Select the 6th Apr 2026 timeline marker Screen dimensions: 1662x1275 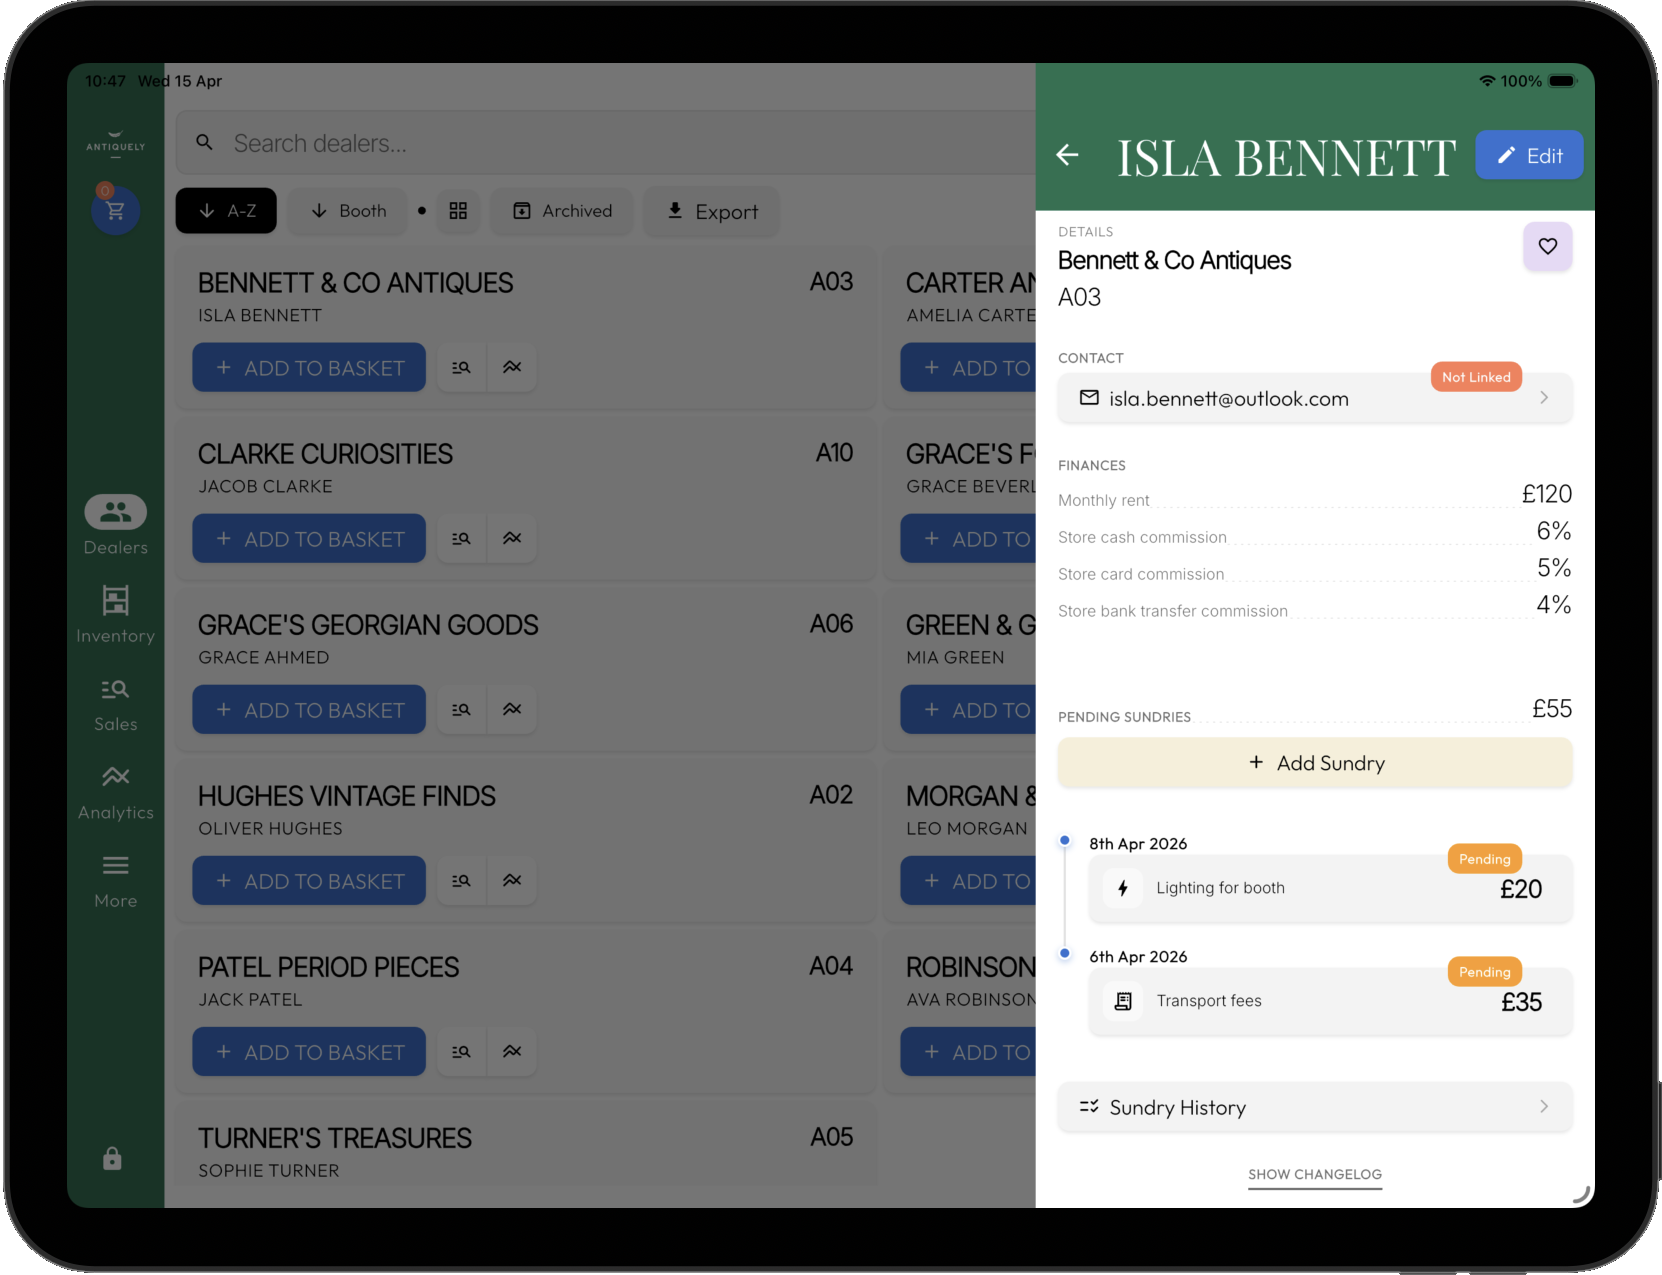pos(1065,953)
